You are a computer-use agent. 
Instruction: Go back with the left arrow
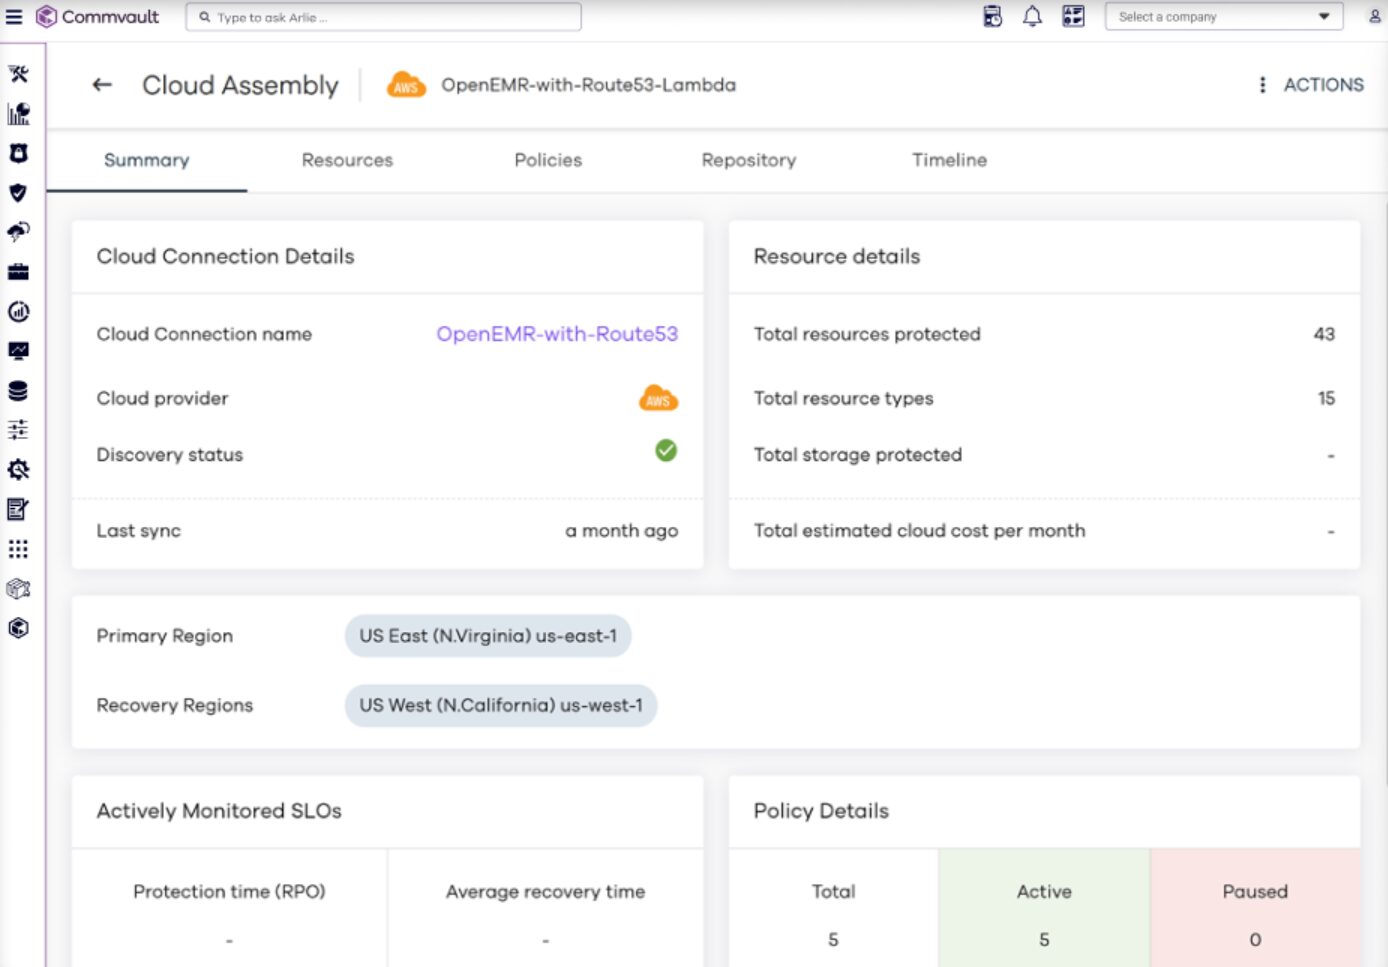(102, 85)
